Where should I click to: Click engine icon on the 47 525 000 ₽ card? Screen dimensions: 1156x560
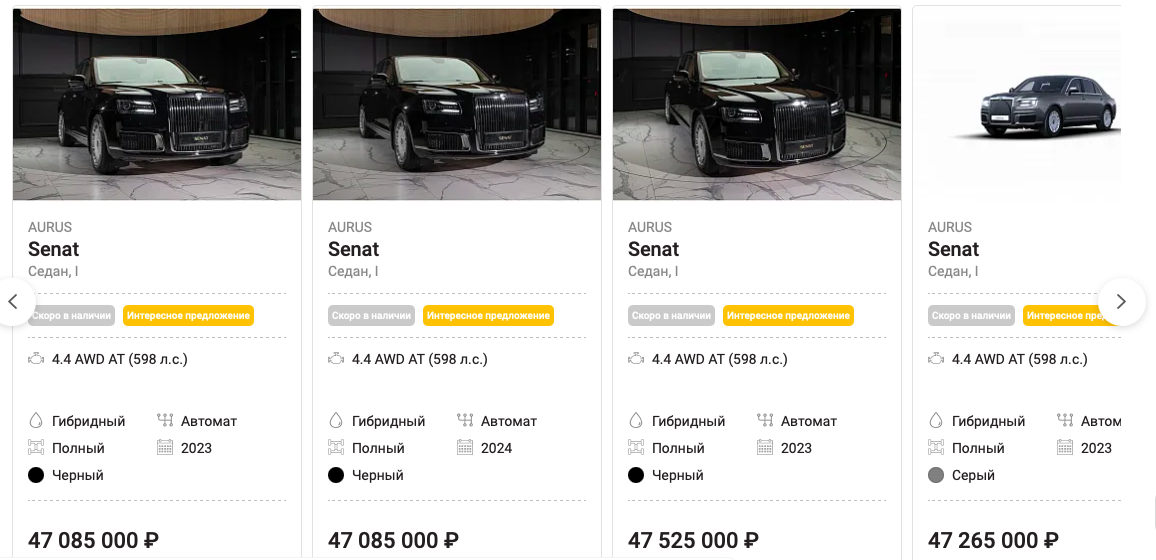pos(636,359)
